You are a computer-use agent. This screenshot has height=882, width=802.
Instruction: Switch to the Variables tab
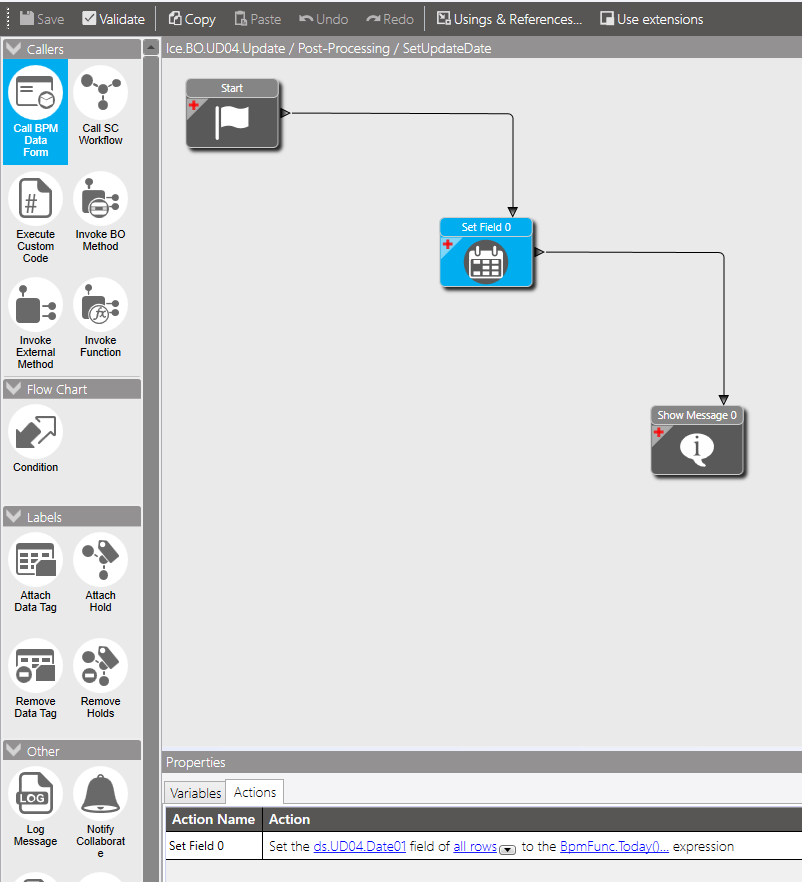point(195,793)
